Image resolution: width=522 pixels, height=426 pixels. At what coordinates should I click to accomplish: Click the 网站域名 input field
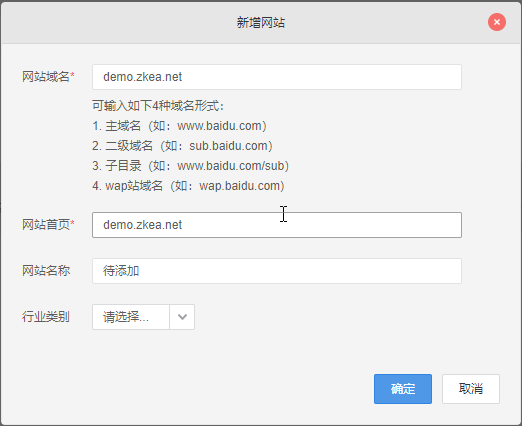point(277,77)
